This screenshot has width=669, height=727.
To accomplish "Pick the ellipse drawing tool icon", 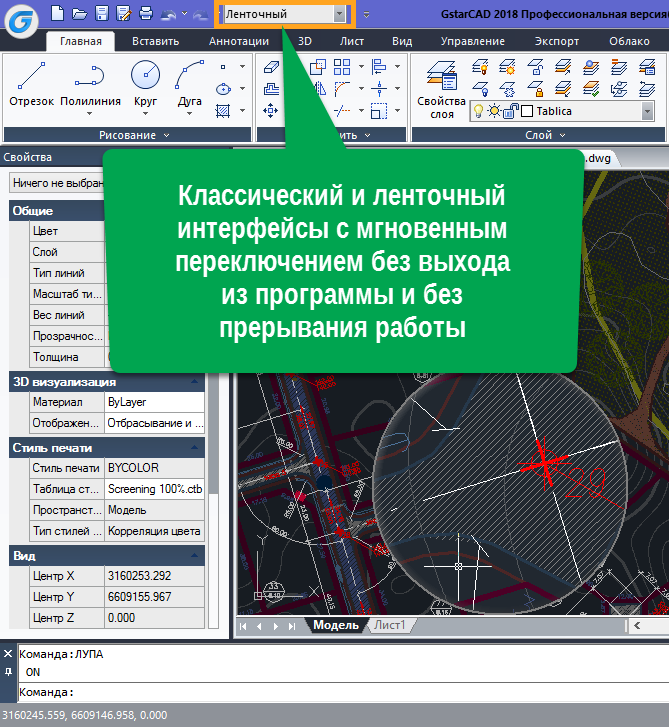I will click(x=223, y=89).
